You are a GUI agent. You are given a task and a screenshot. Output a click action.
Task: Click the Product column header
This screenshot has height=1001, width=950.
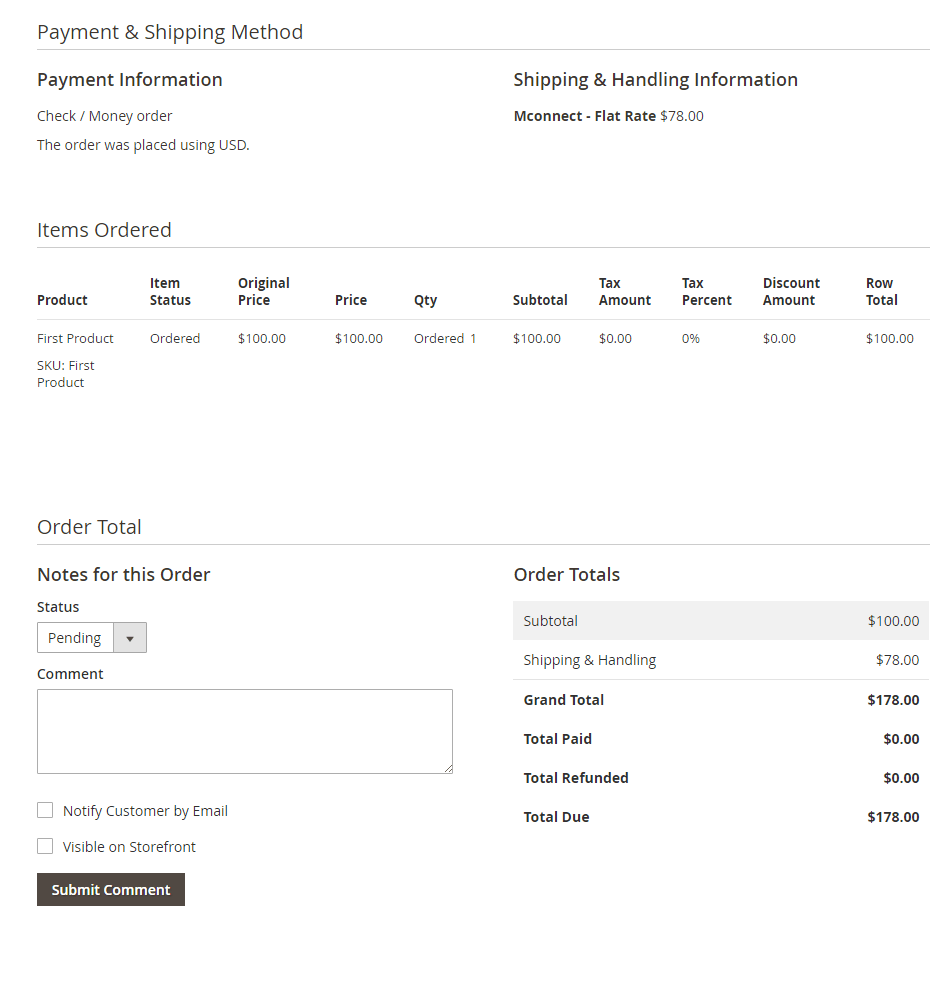pyautogui.click(x=62, y=300)
